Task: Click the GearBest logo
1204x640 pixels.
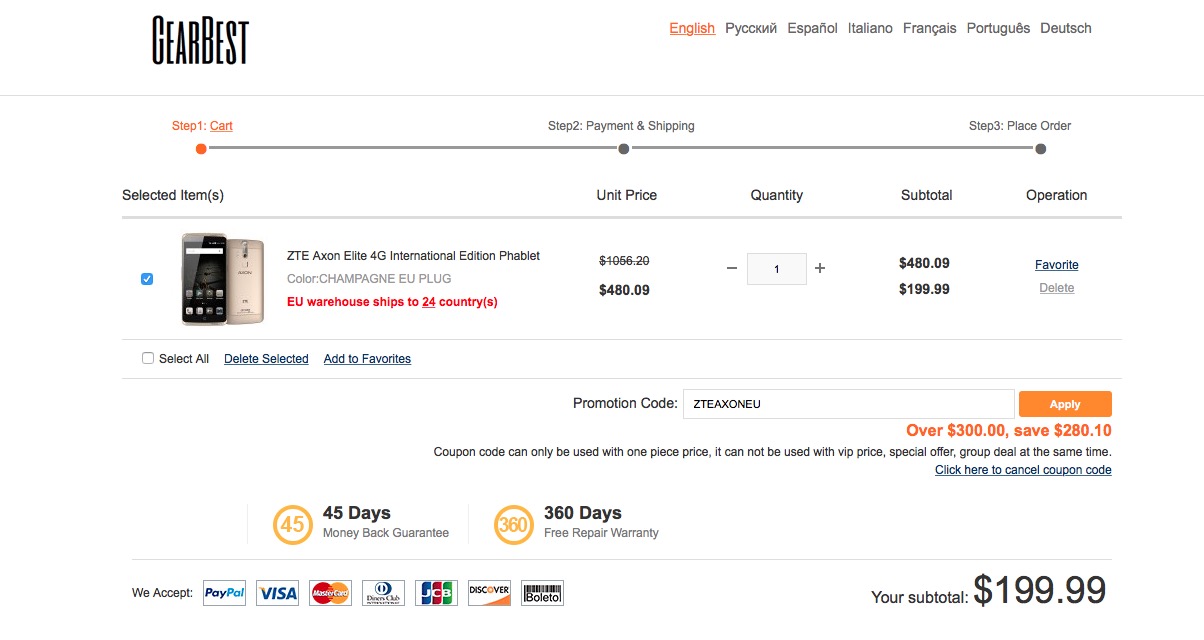Action: [200, 40]
